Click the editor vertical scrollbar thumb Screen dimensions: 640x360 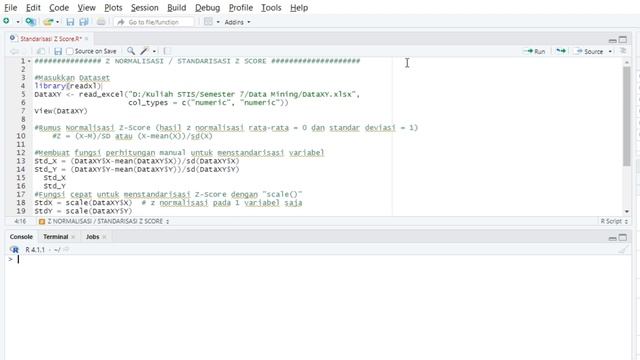pyautogui.click(x=627, y=116)
